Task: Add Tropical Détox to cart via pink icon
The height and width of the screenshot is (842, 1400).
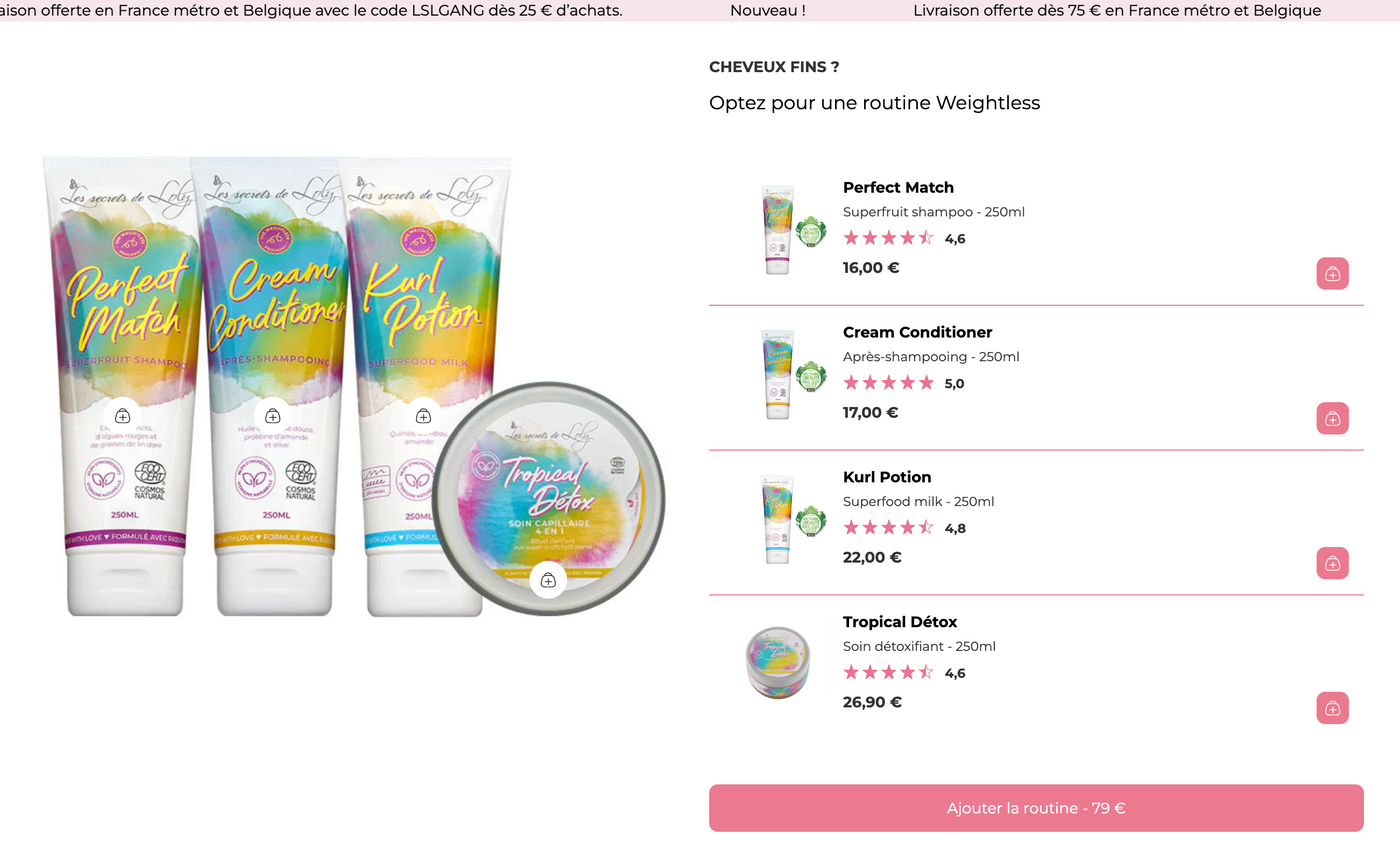Action: 1332,708
